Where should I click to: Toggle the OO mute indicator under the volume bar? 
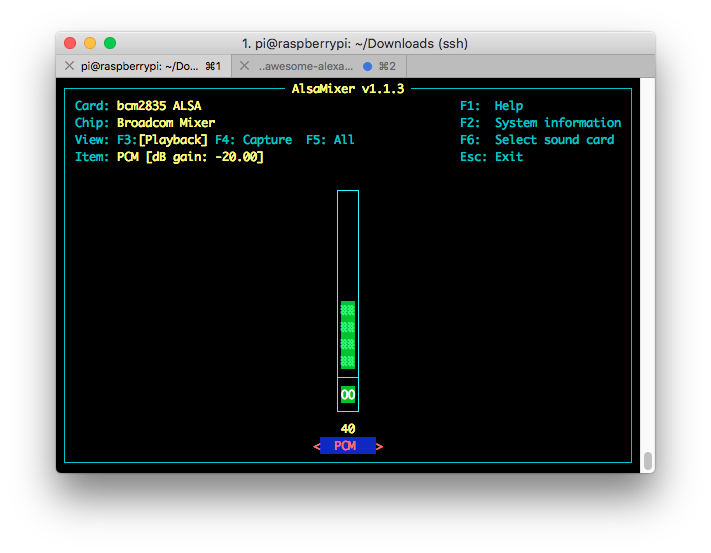point(348,395)
